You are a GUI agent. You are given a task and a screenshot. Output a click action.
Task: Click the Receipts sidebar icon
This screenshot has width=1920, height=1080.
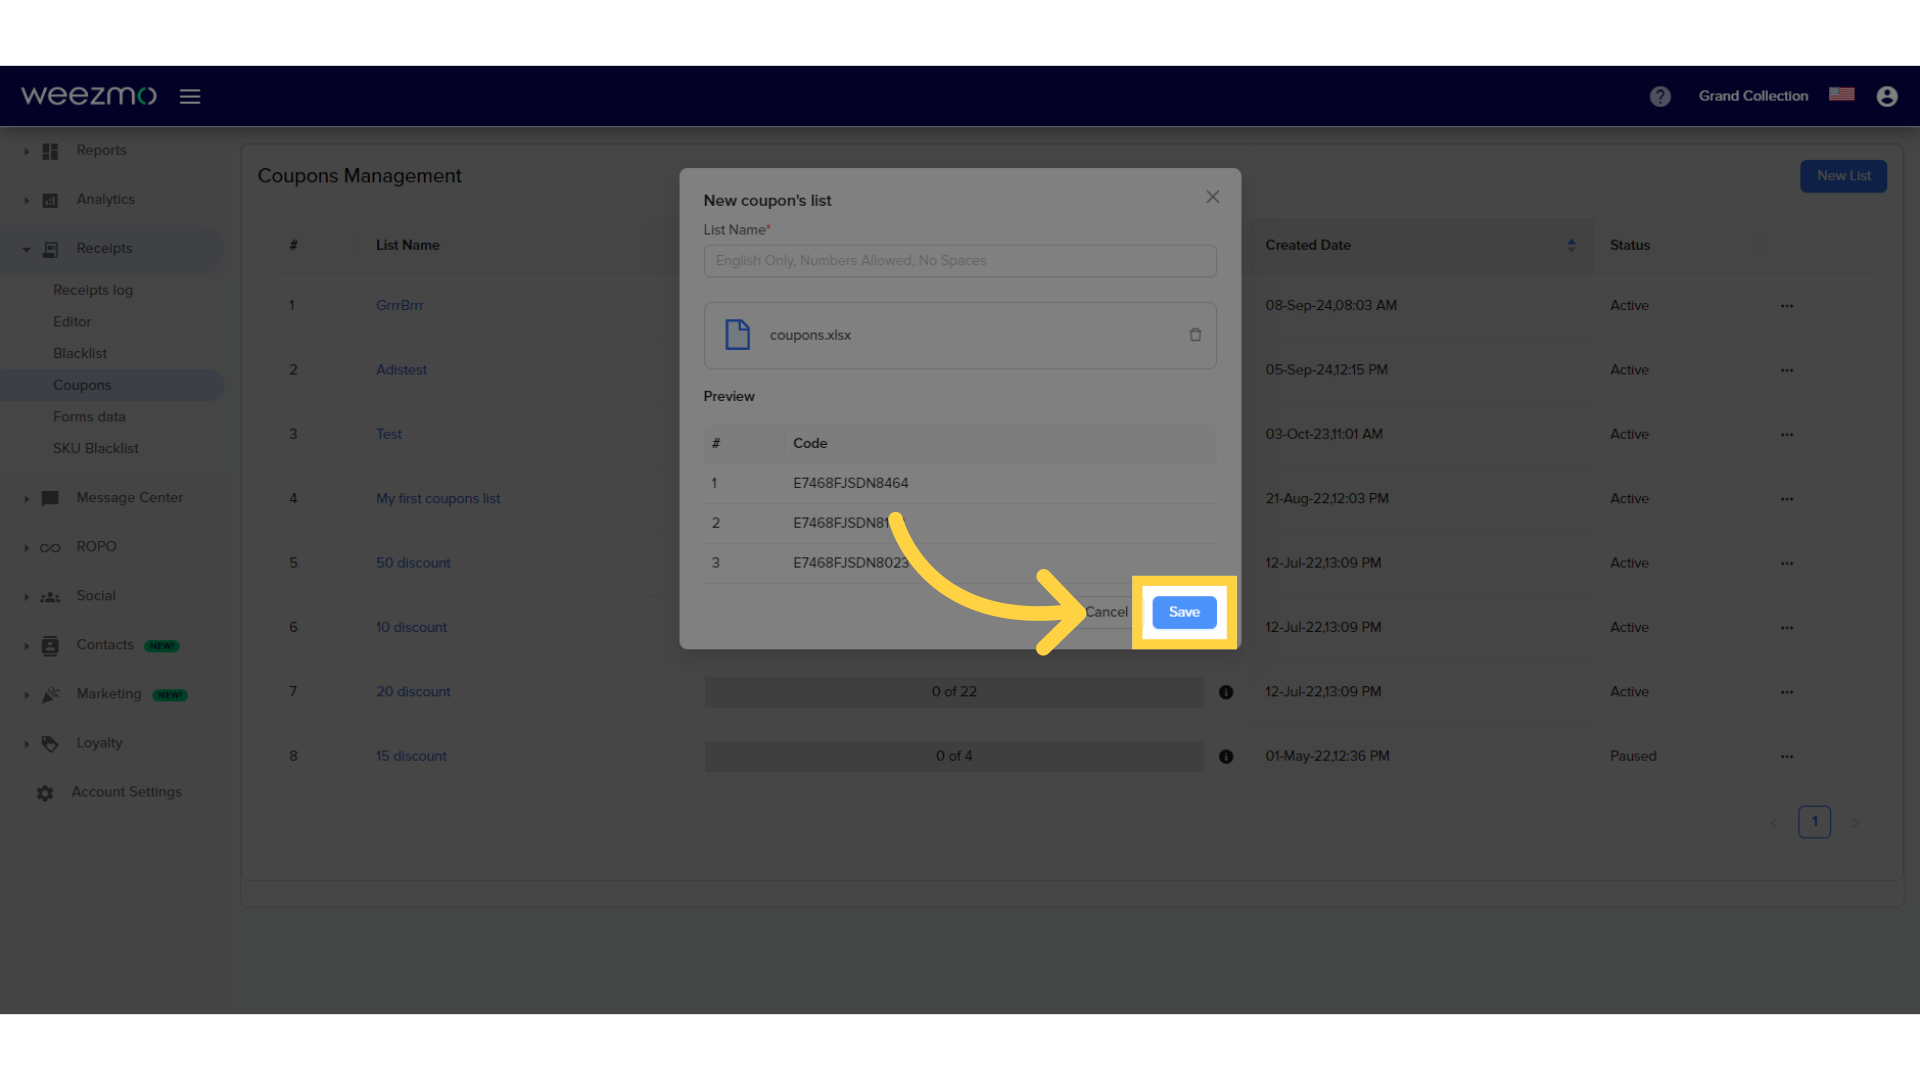click(50, 249)
